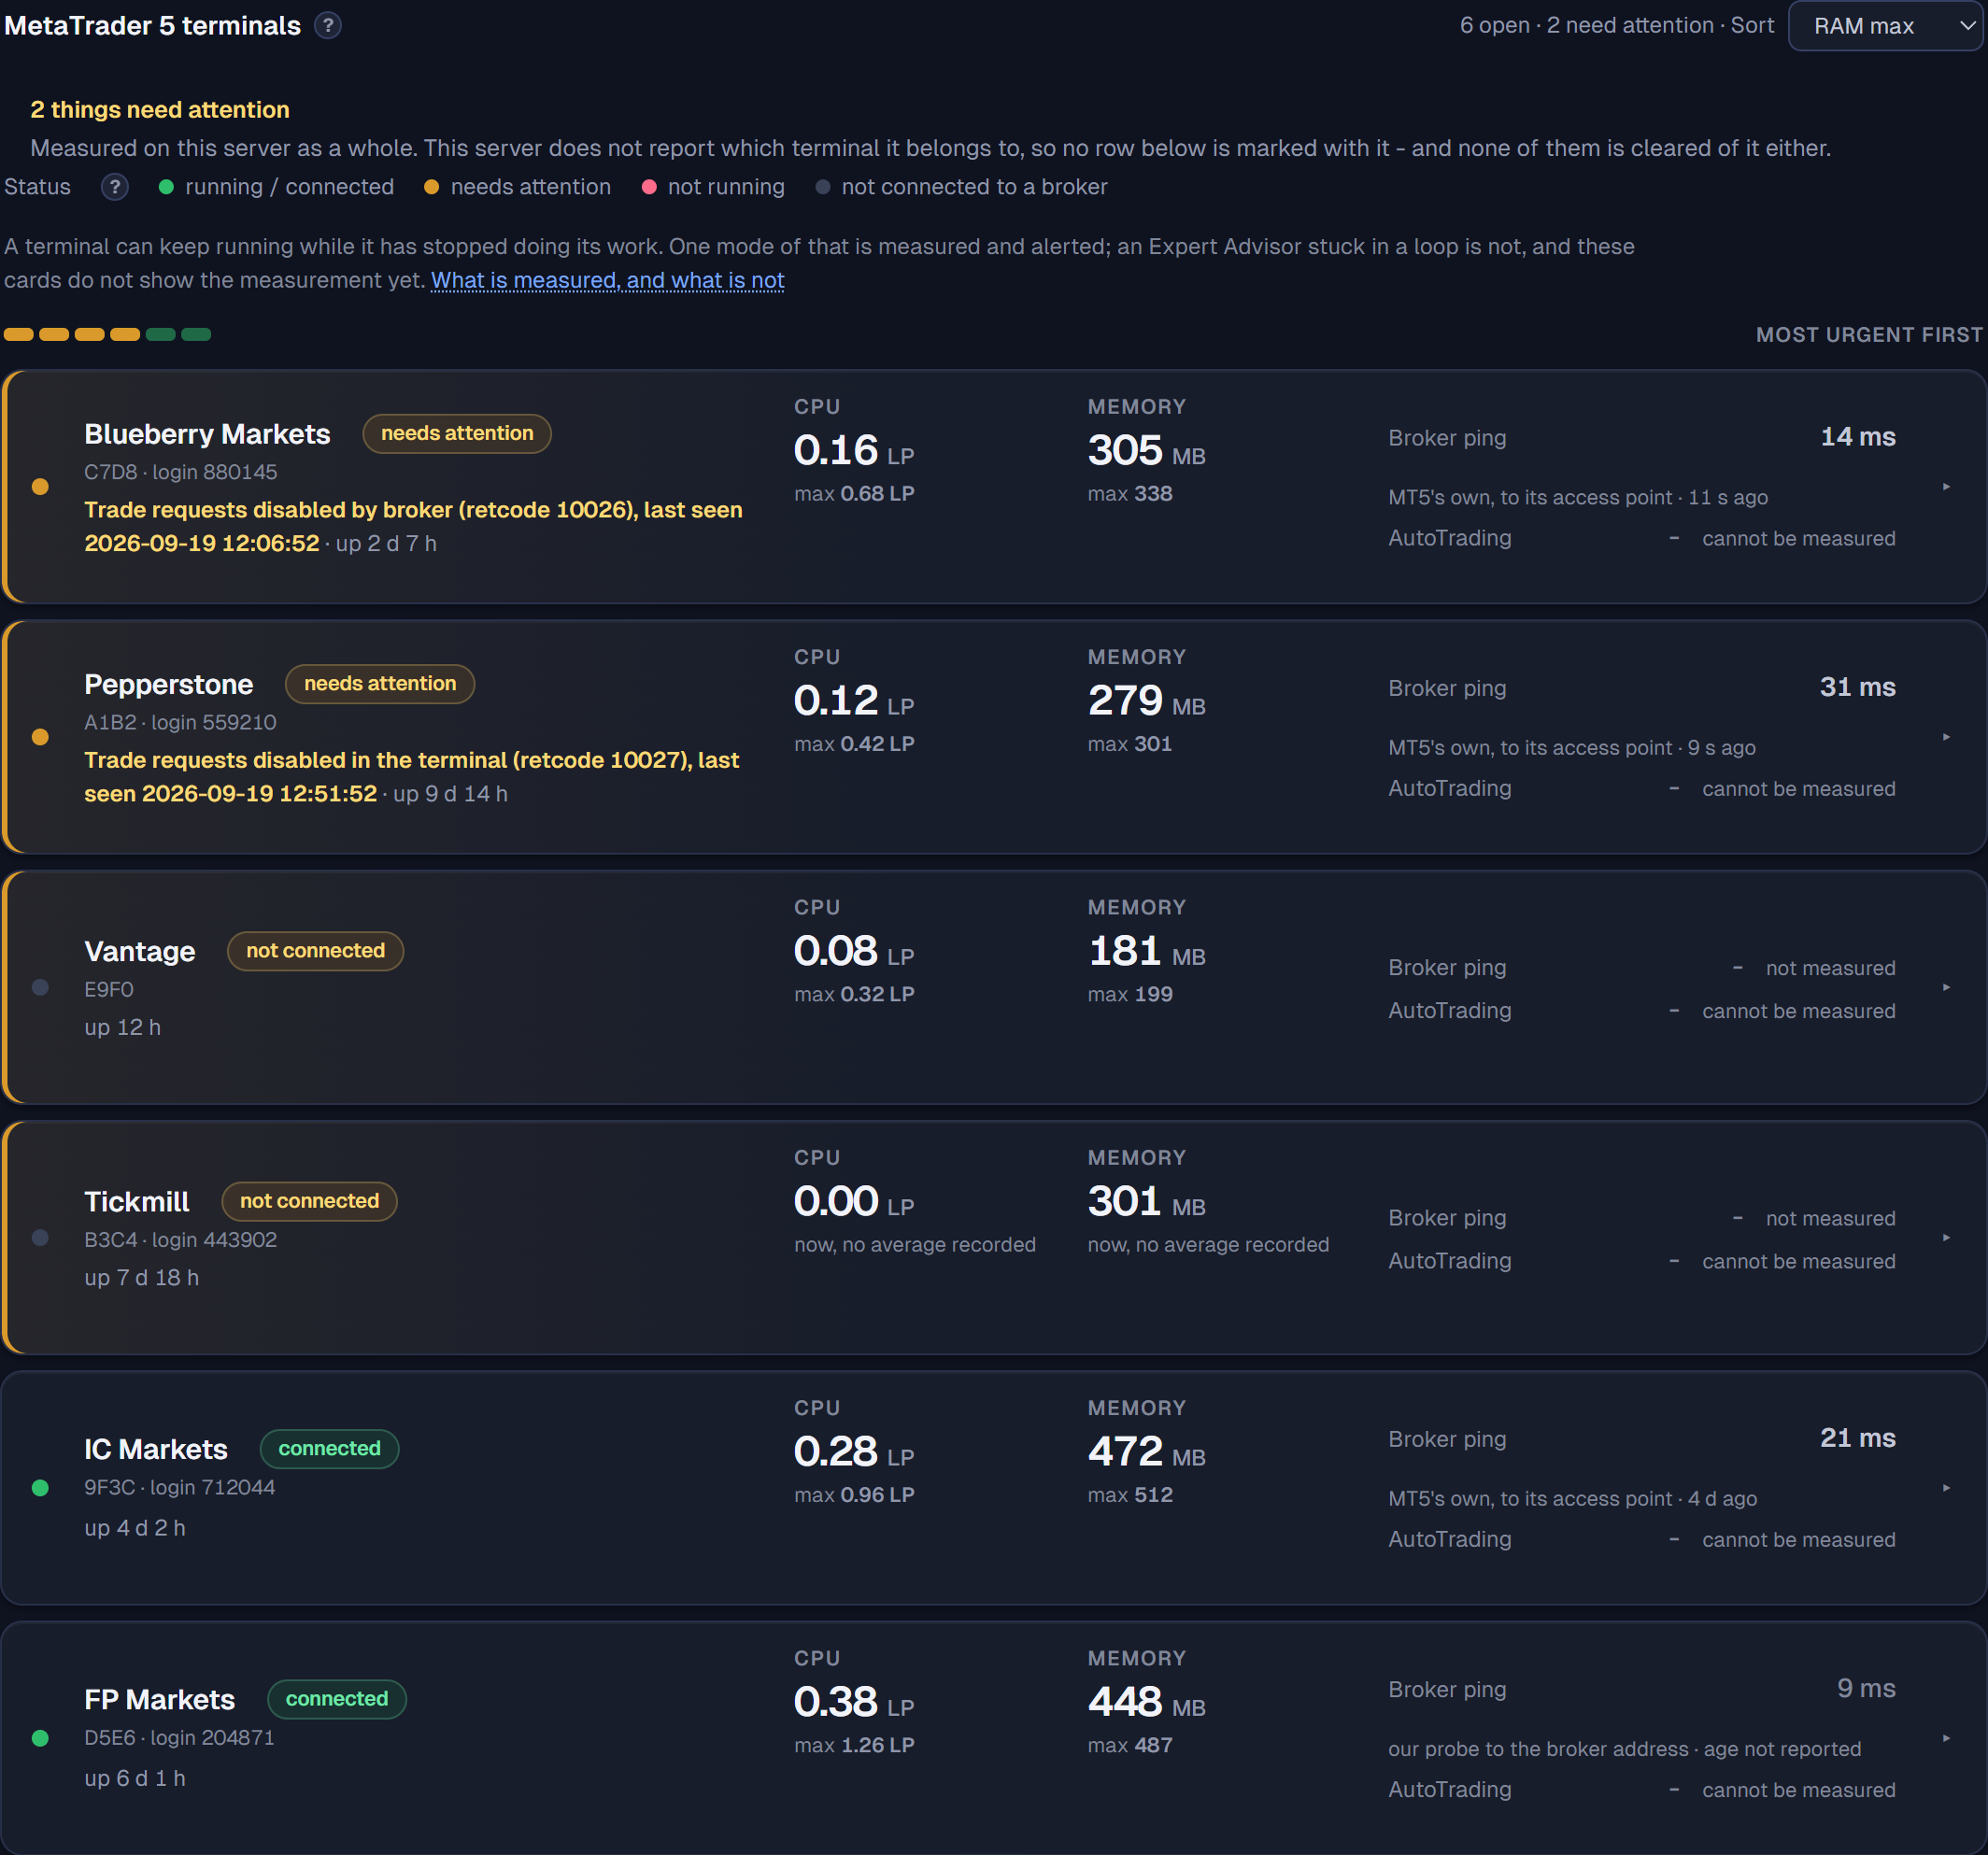Select the Blueberry Markets terminal name
This screenshot has height=1855, width=1988.
pos(207,434)
